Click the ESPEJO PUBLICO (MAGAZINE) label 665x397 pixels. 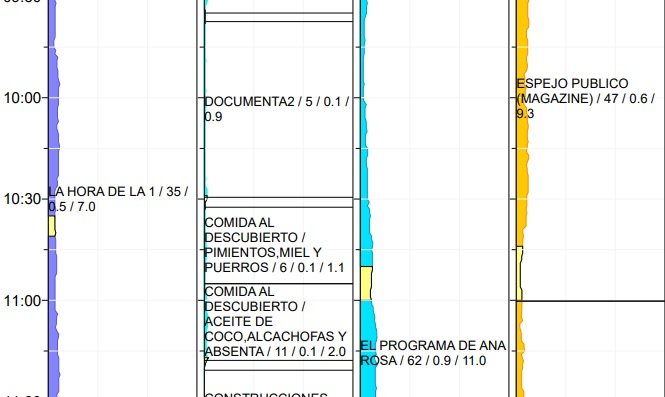tap(586, 98)
